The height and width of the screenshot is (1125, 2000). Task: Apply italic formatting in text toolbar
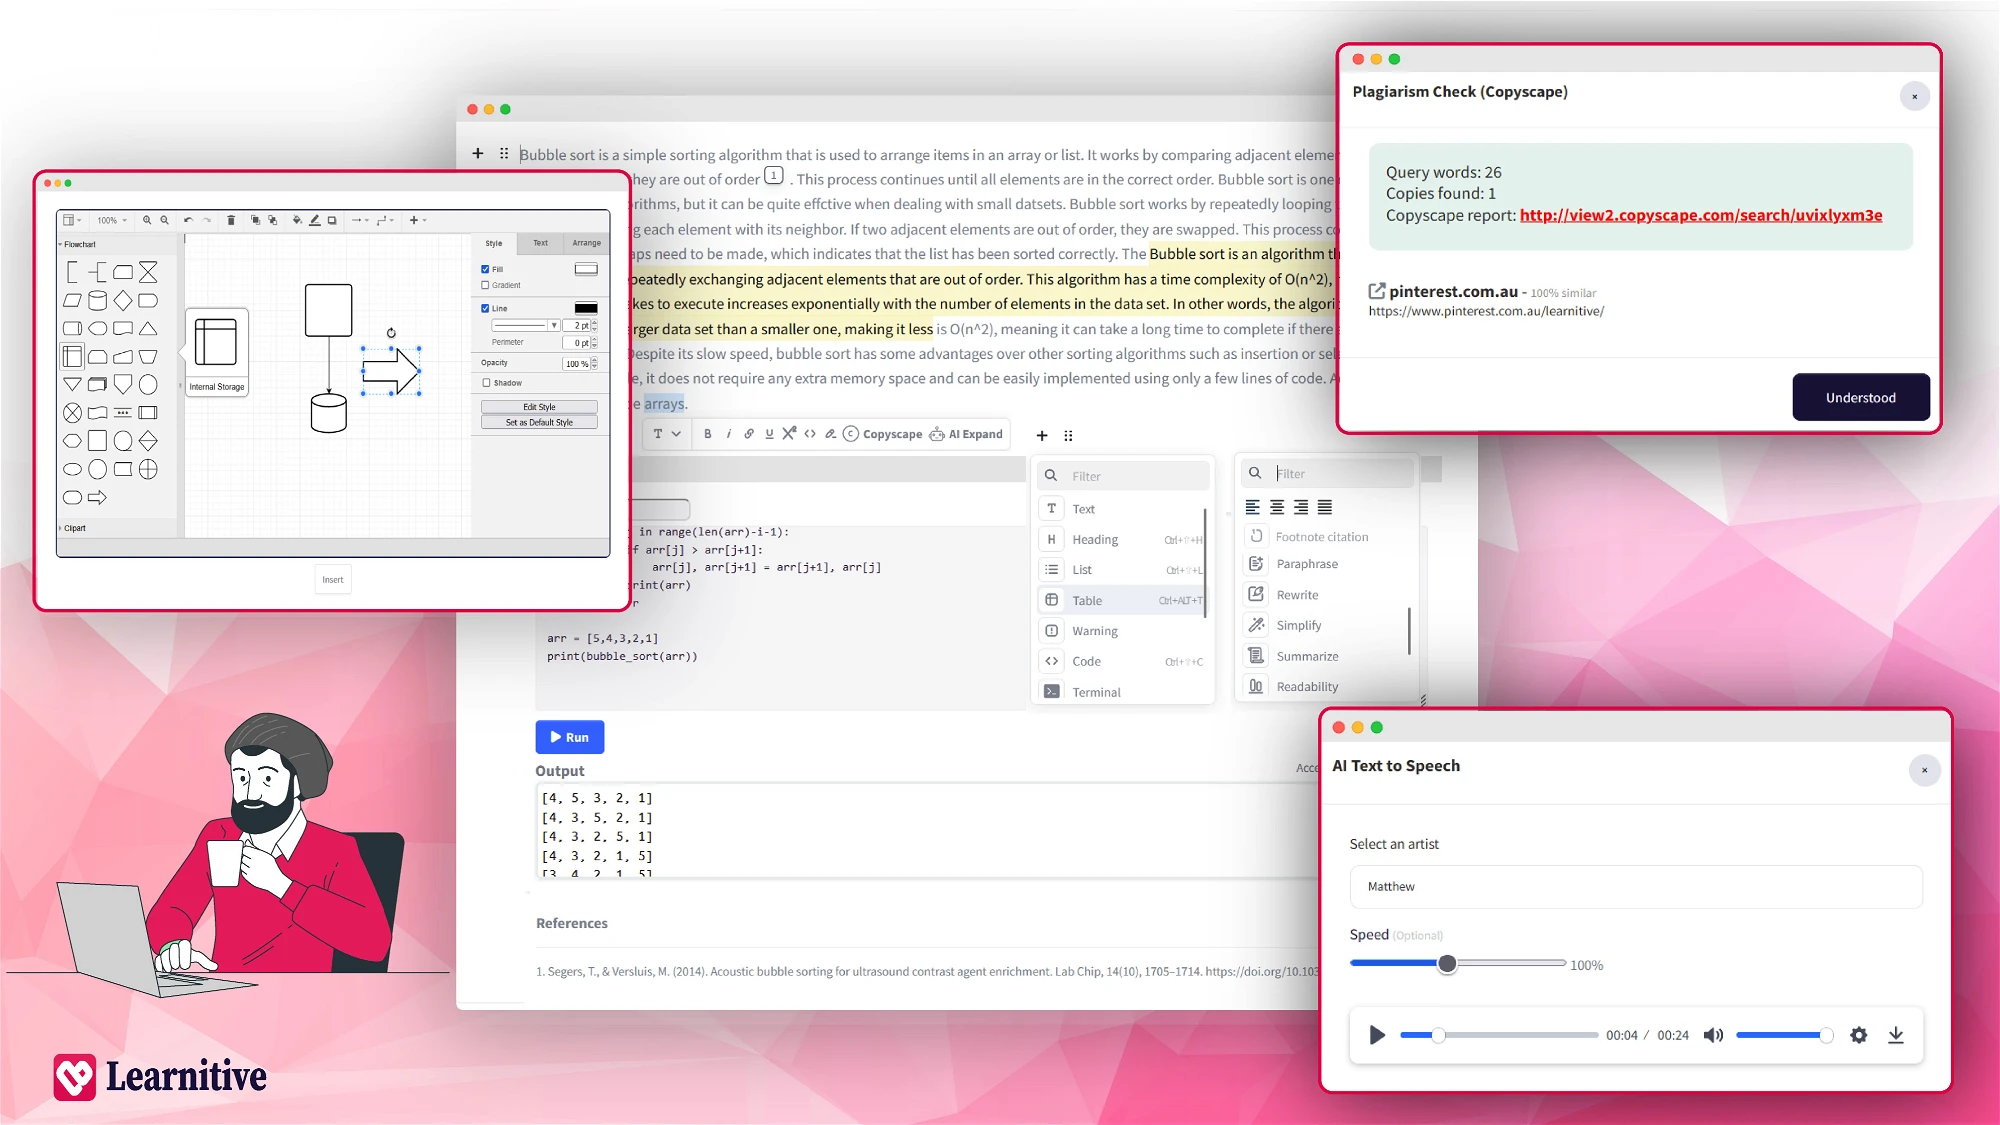[728, 434]
